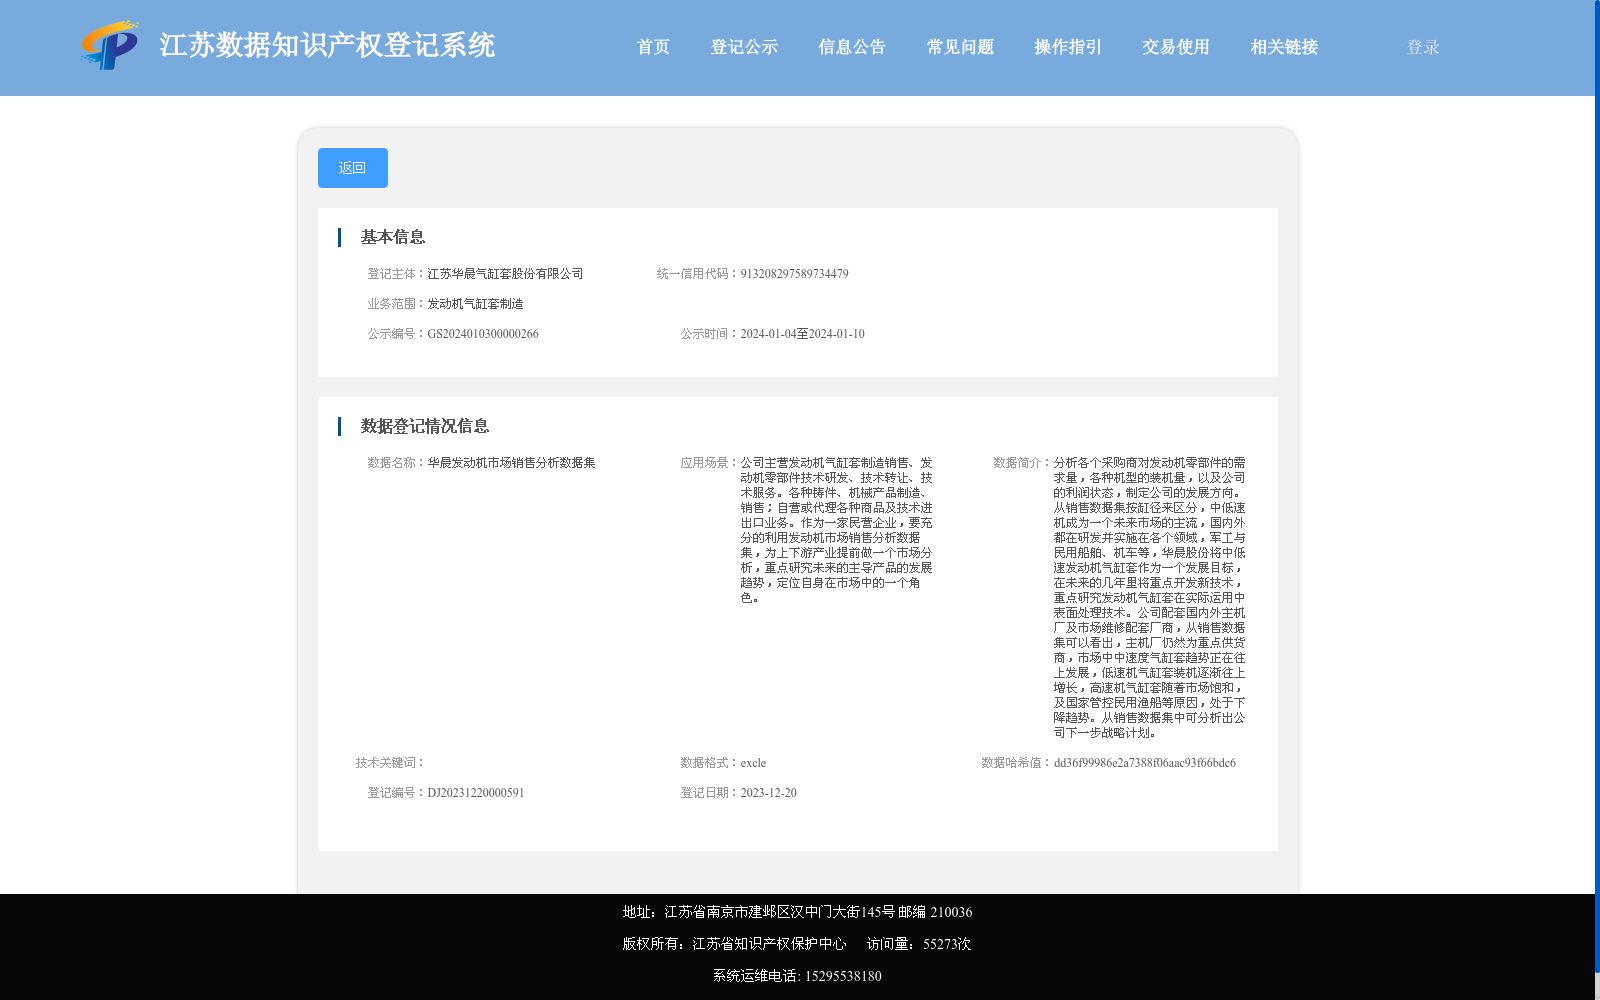Select data format value excle

(x=753, y=763)
